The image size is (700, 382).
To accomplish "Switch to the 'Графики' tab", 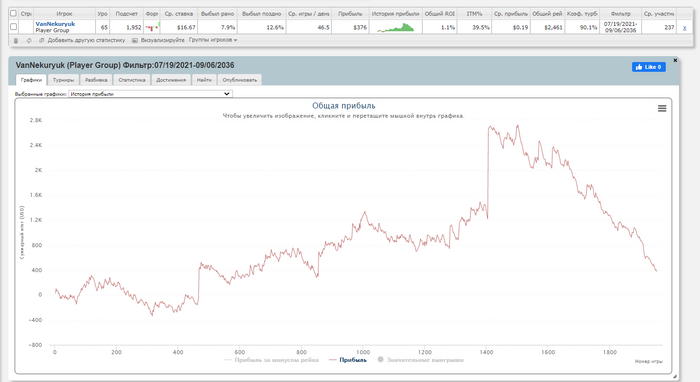I will point(31,80).
